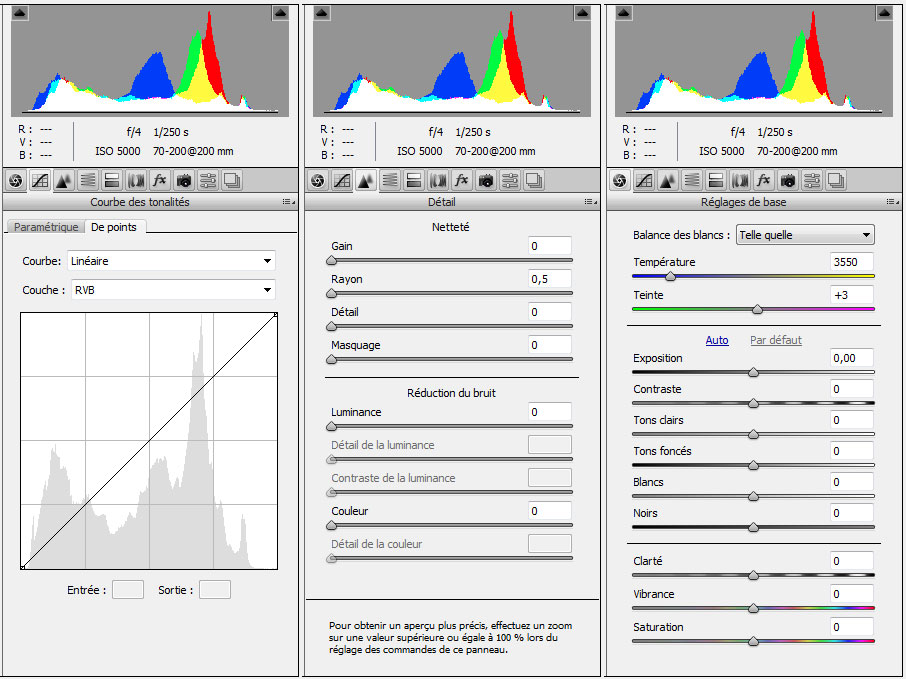906x679 pixels.
Task: Open Tone Curve icon in the Détail panel
Action: (341, 181)
